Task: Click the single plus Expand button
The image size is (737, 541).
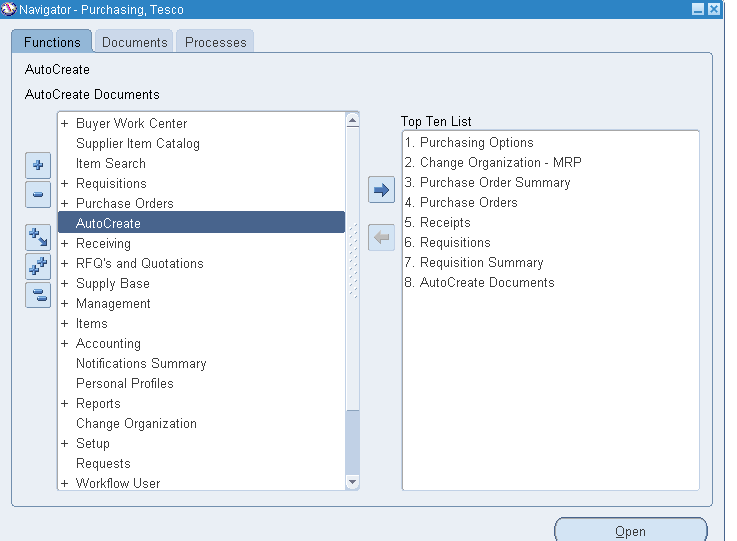Action: pyautogui.click(x=38, y=166)
